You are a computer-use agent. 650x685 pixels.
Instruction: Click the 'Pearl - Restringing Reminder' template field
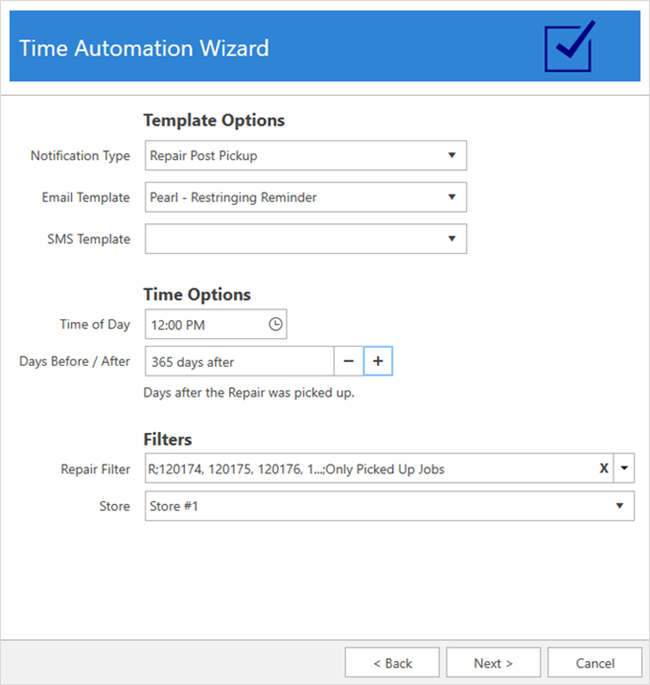(290, 197)
